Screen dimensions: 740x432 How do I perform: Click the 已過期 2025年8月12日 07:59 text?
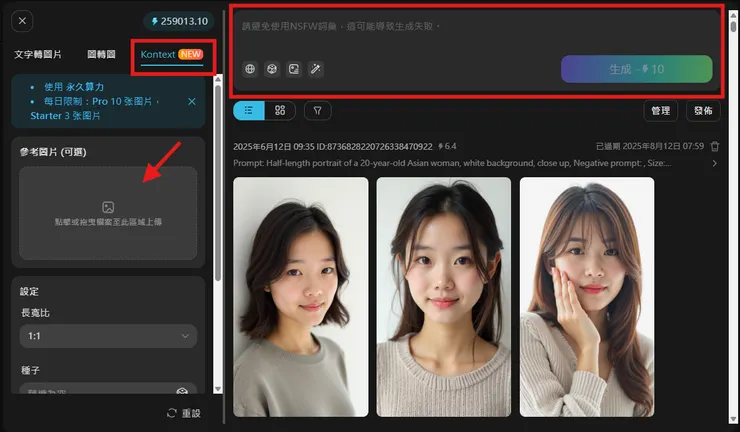tap(650, 146)
